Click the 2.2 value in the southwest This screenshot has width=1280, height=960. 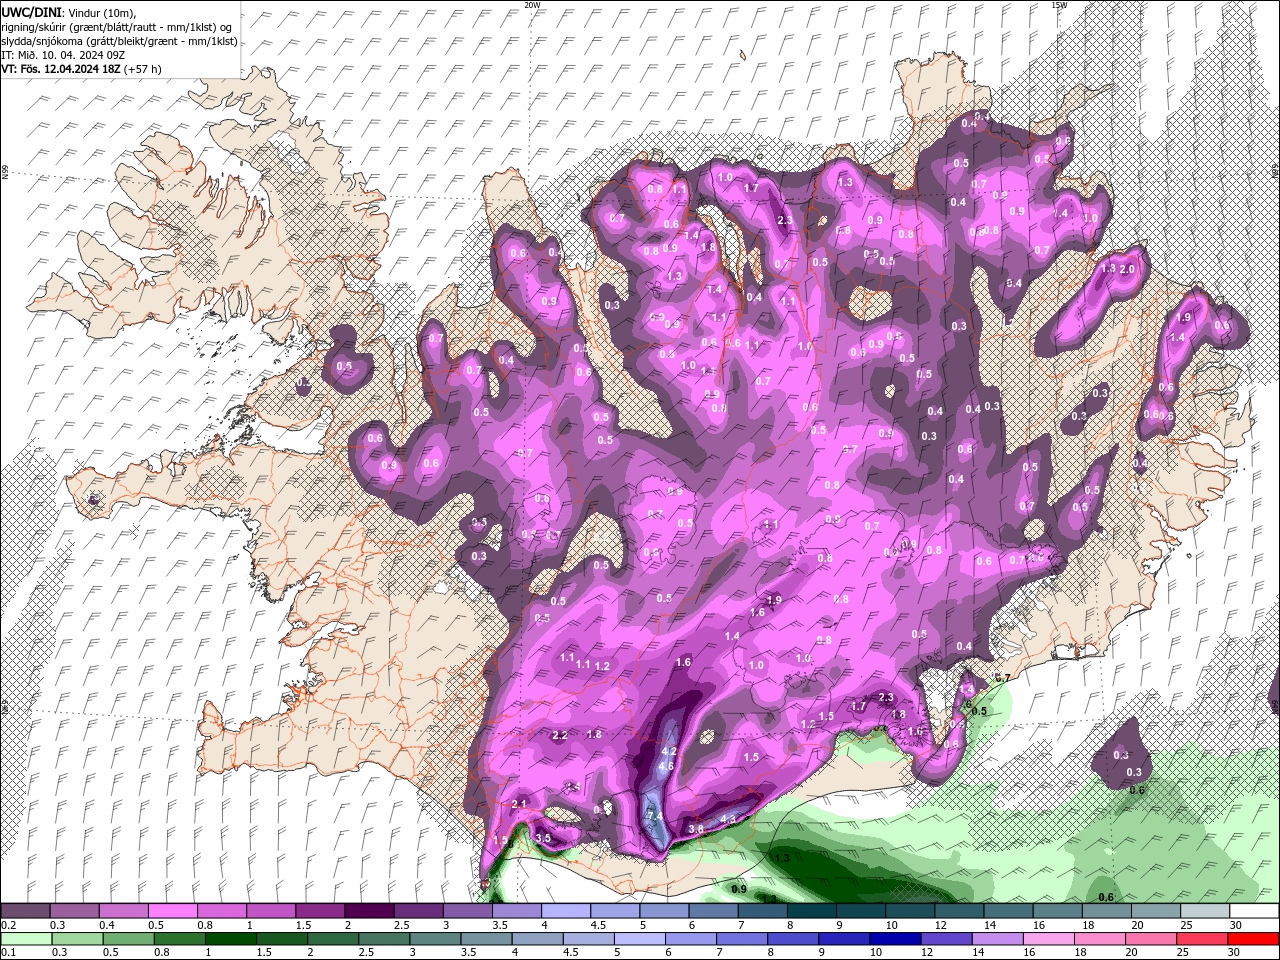(x=560, y=736)
